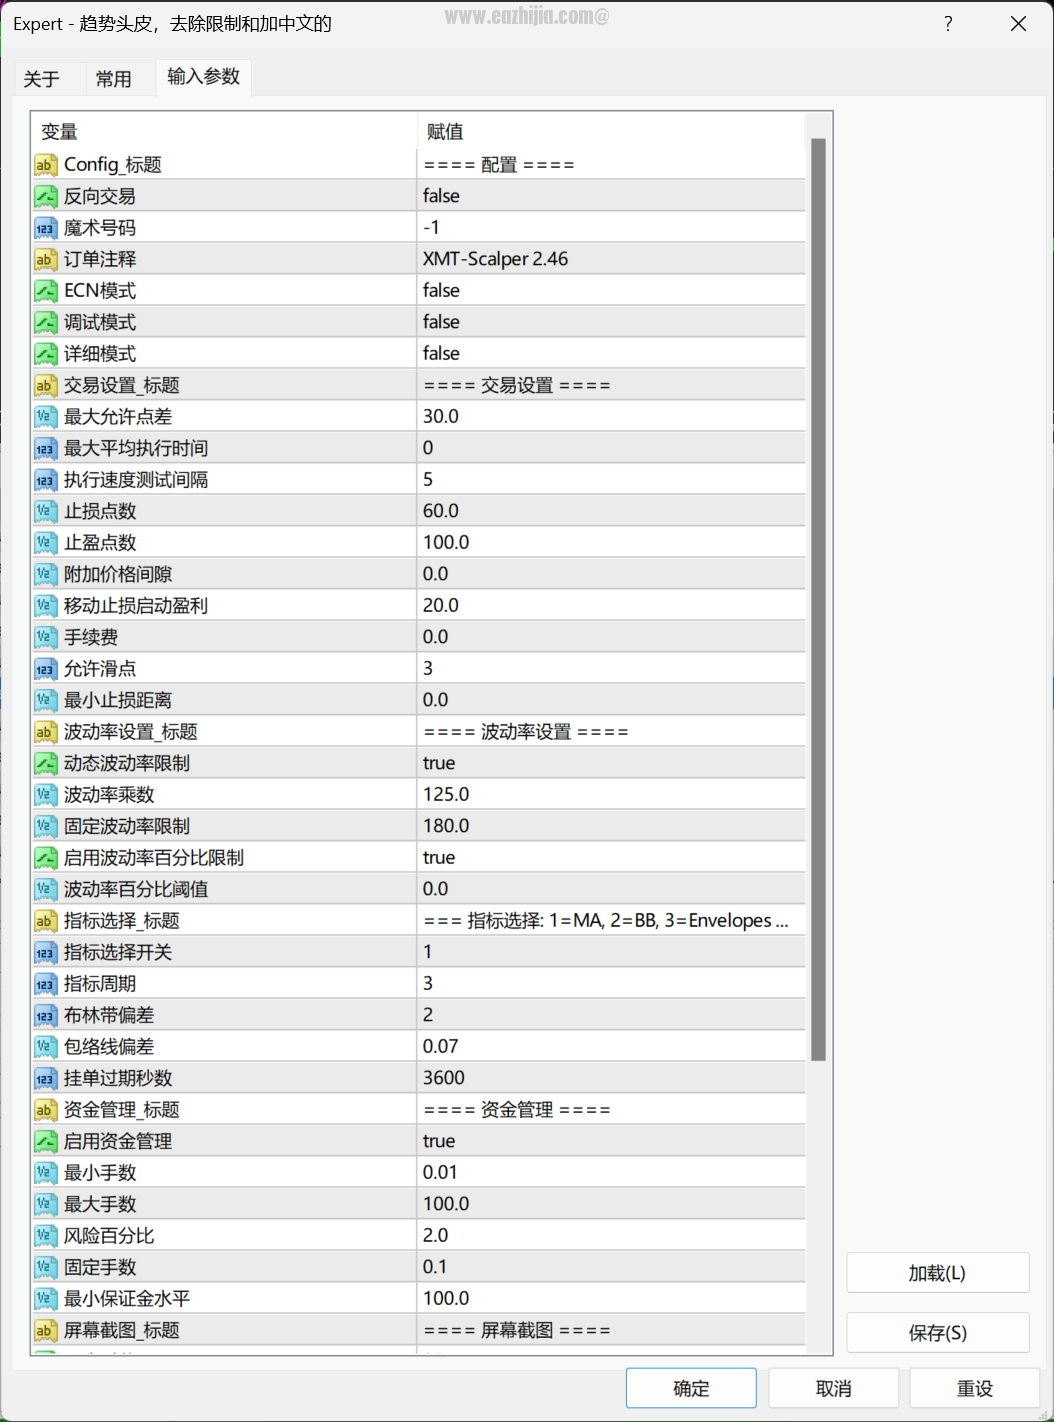Image resolution: width=1054 pixels, height=1422 pixels.
Task: Load settings with 加载(L) button
Action: (x=938, y=1273)
